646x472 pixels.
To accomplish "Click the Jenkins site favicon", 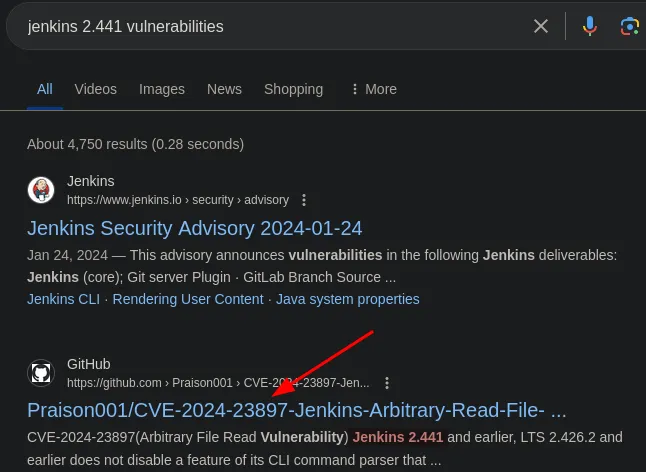I will click(41, 190).
